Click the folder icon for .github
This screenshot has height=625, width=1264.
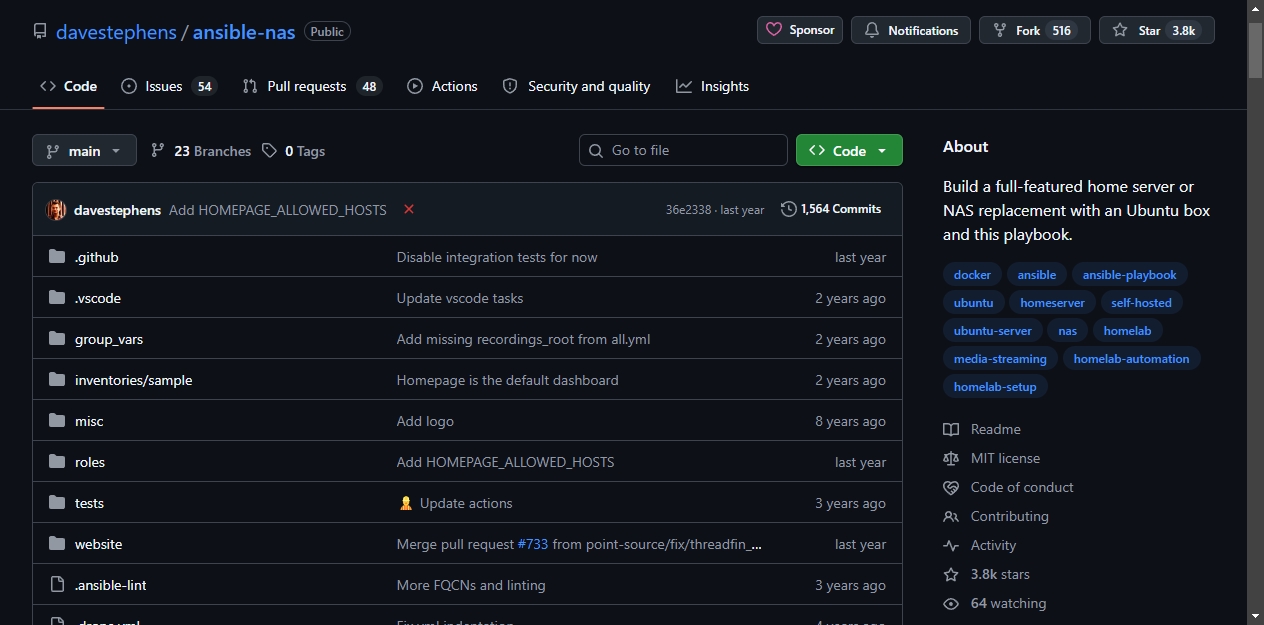57,257
